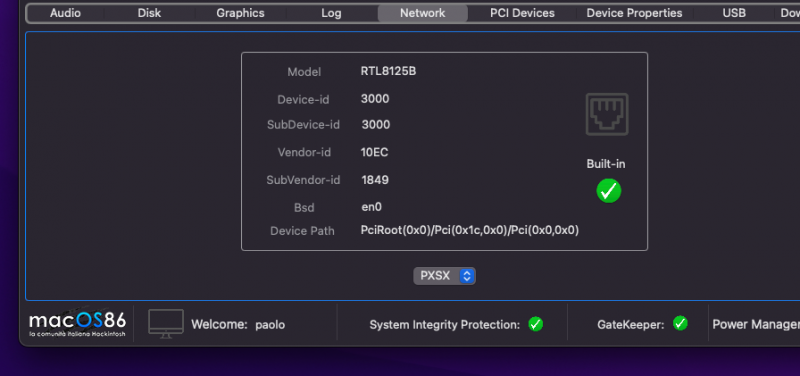Switch to PCI Devices tab
Viewport: 800px width, 376px height.
tap(522, 13)
